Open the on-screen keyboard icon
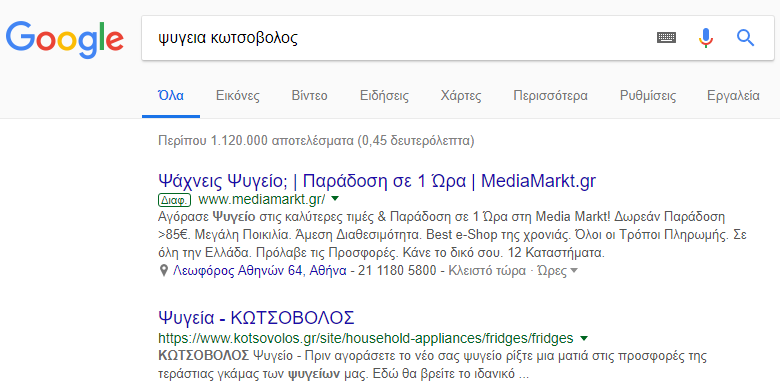 [x=666, y=38]
